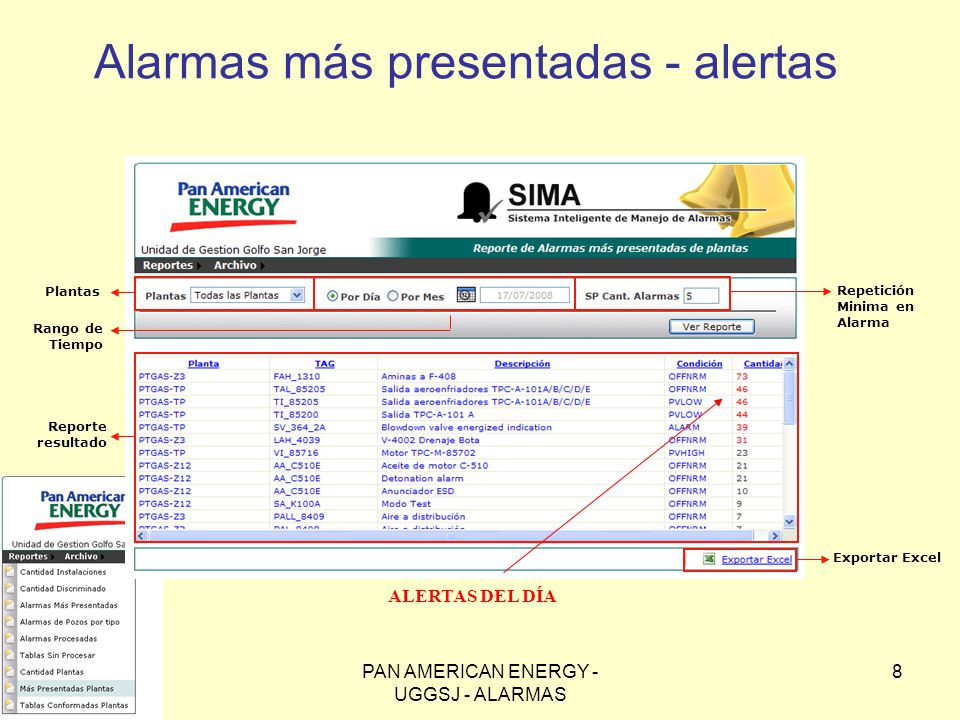Click icon next to Cantidad Instalaciones
Screen dimensions: 960x720
(10, 572)
